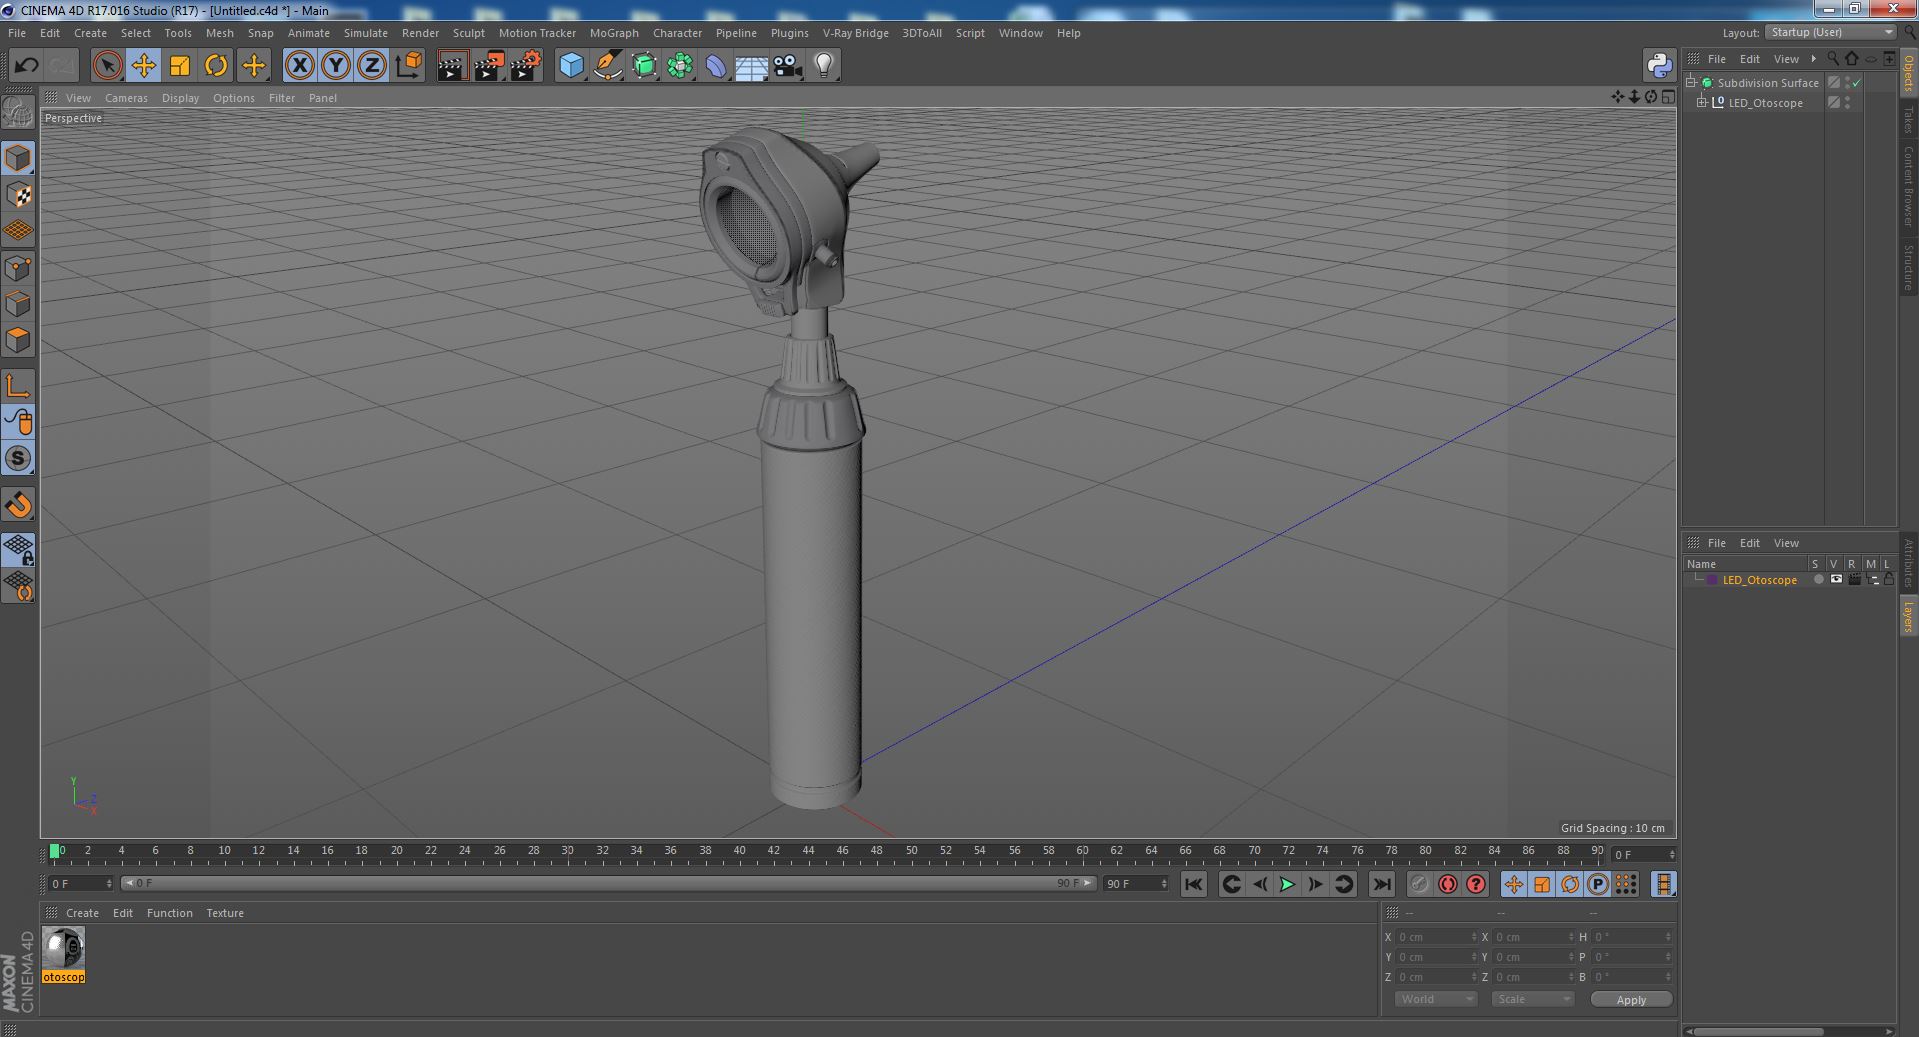Image resolution: width=1919 pixels, height=1037 pixels.
Task: Open the Layout dropdown Startup (User)
Action: 1832,33
